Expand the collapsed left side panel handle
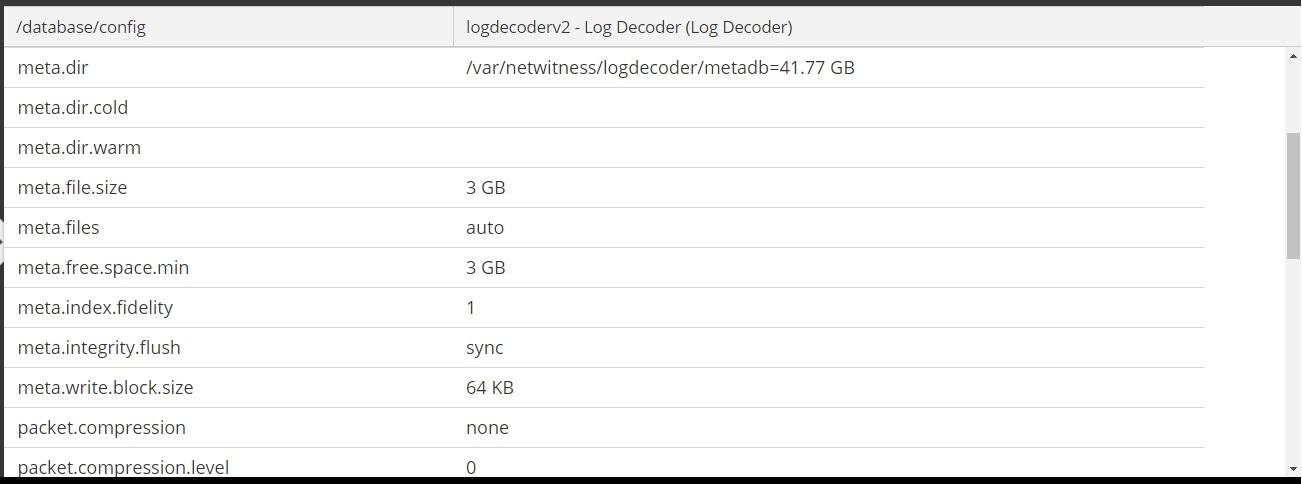Screen dimensions: 1302x484 2,238
